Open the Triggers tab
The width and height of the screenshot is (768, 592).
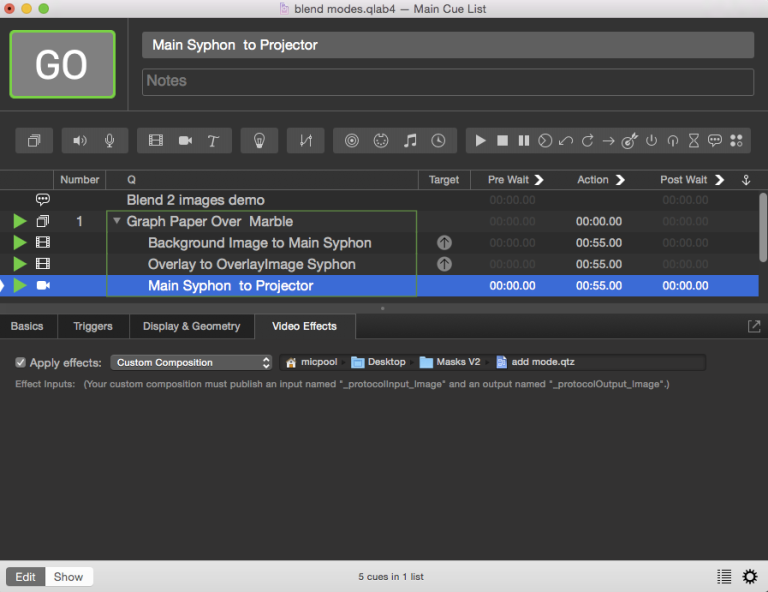(93, 326)
